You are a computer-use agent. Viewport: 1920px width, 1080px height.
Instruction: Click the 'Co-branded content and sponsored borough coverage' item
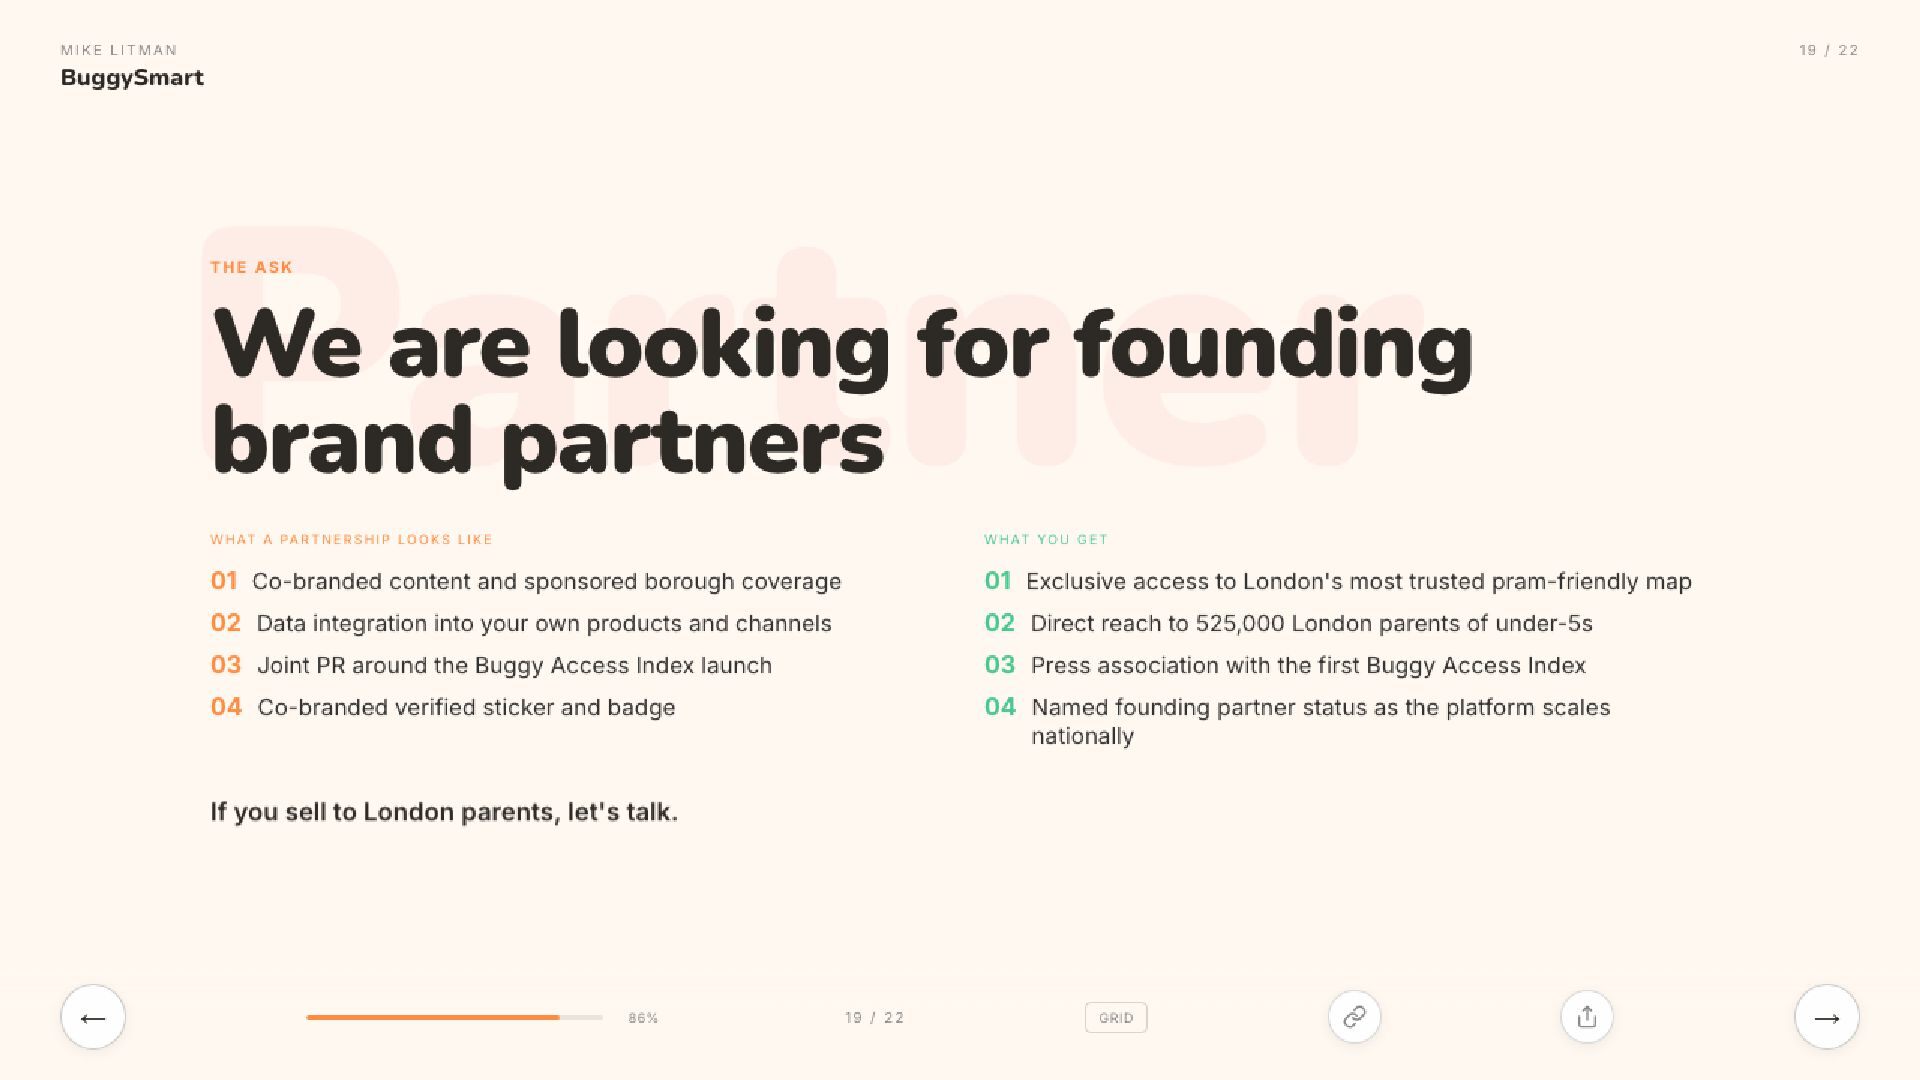546,582
